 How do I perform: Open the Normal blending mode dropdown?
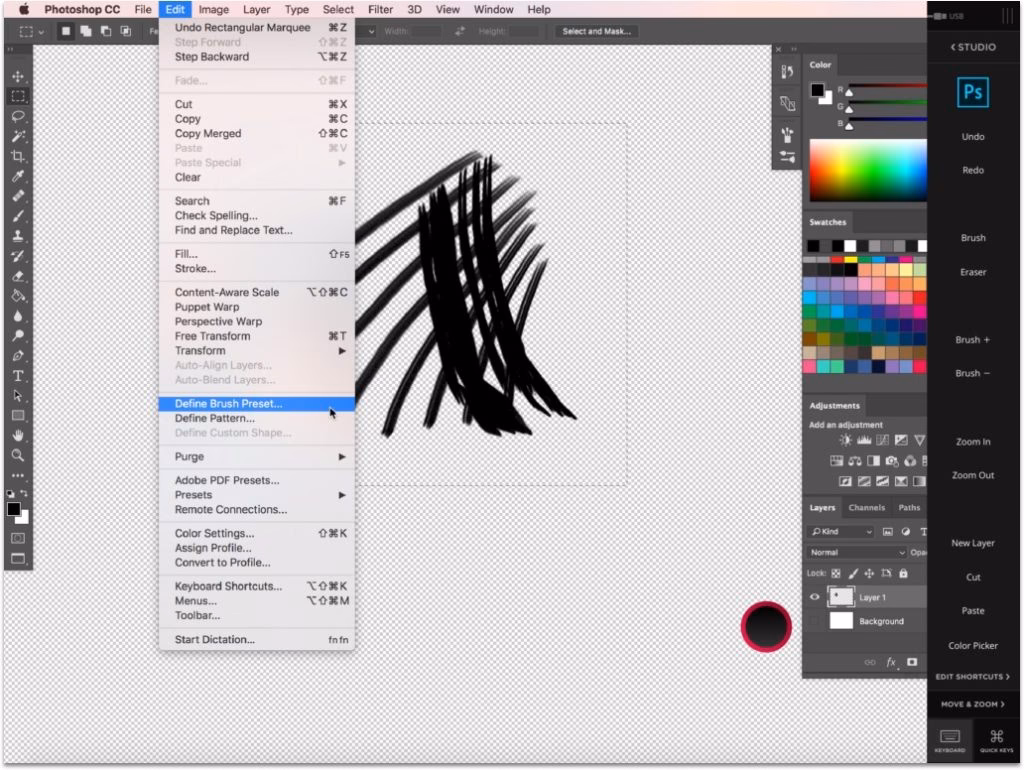[855, 552]
